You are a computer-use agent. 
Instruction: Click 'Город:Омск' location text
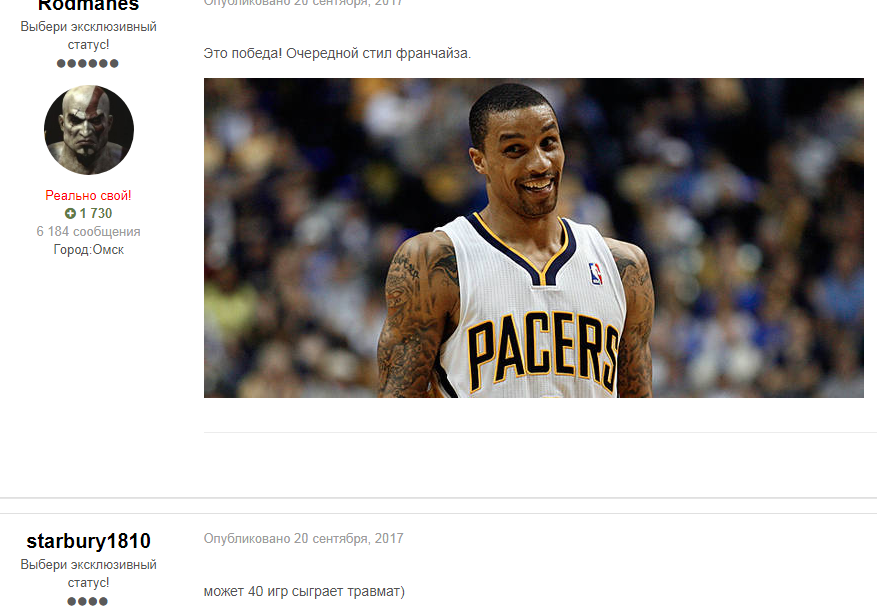click(x=88, y=250)
